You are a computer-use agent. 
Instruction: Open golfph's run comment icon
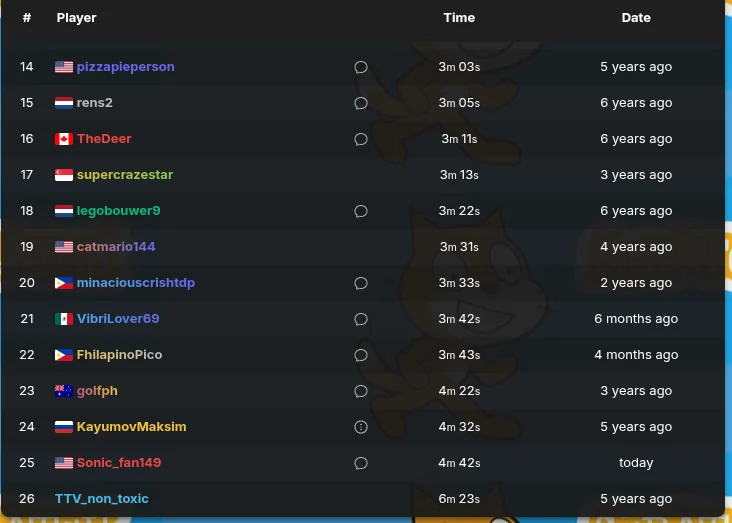tap(361, 391)
